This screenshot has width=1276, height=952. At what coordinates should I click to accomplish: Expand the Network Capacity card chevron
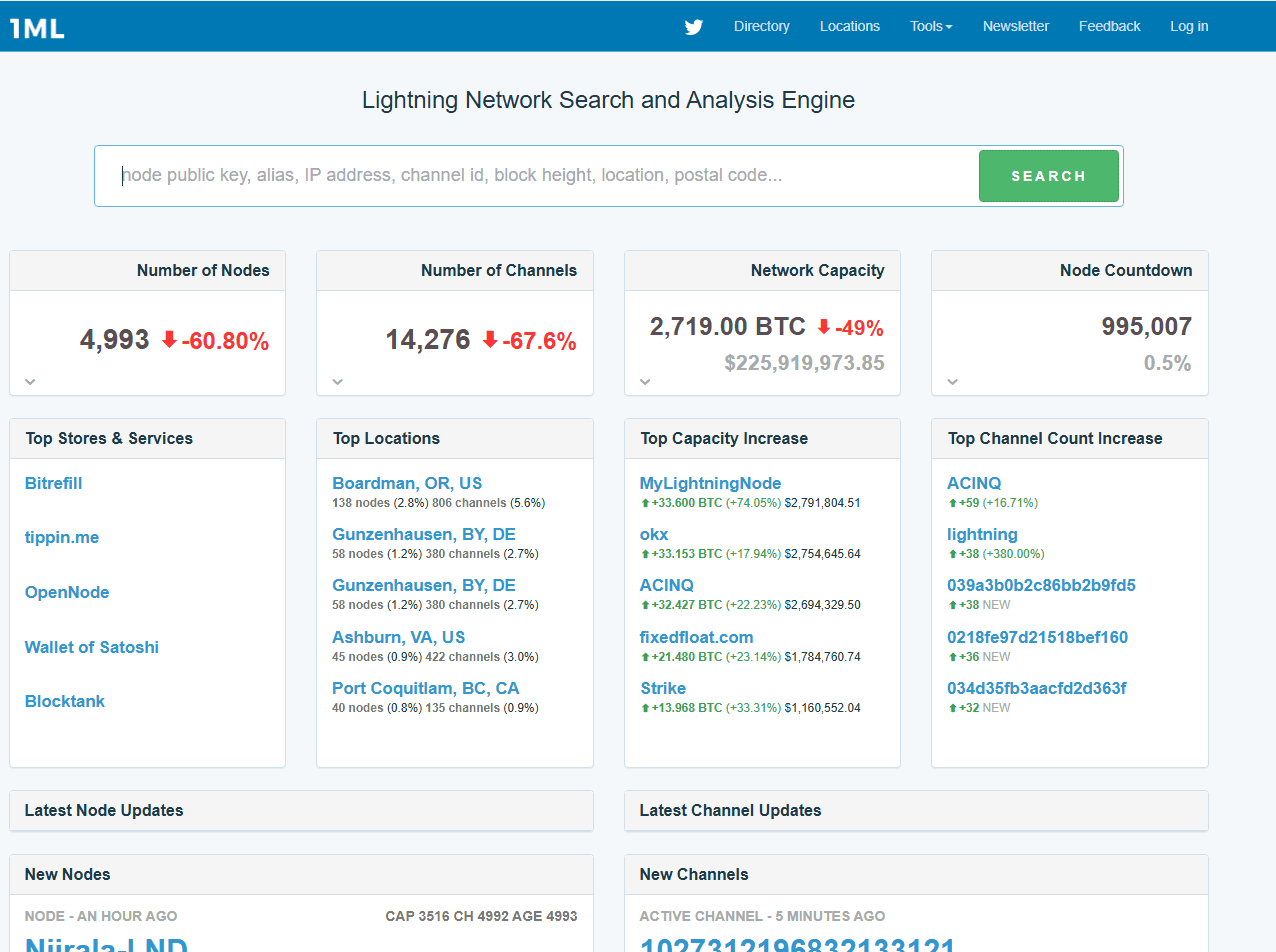pyautogui.click(x=645, y=381)
